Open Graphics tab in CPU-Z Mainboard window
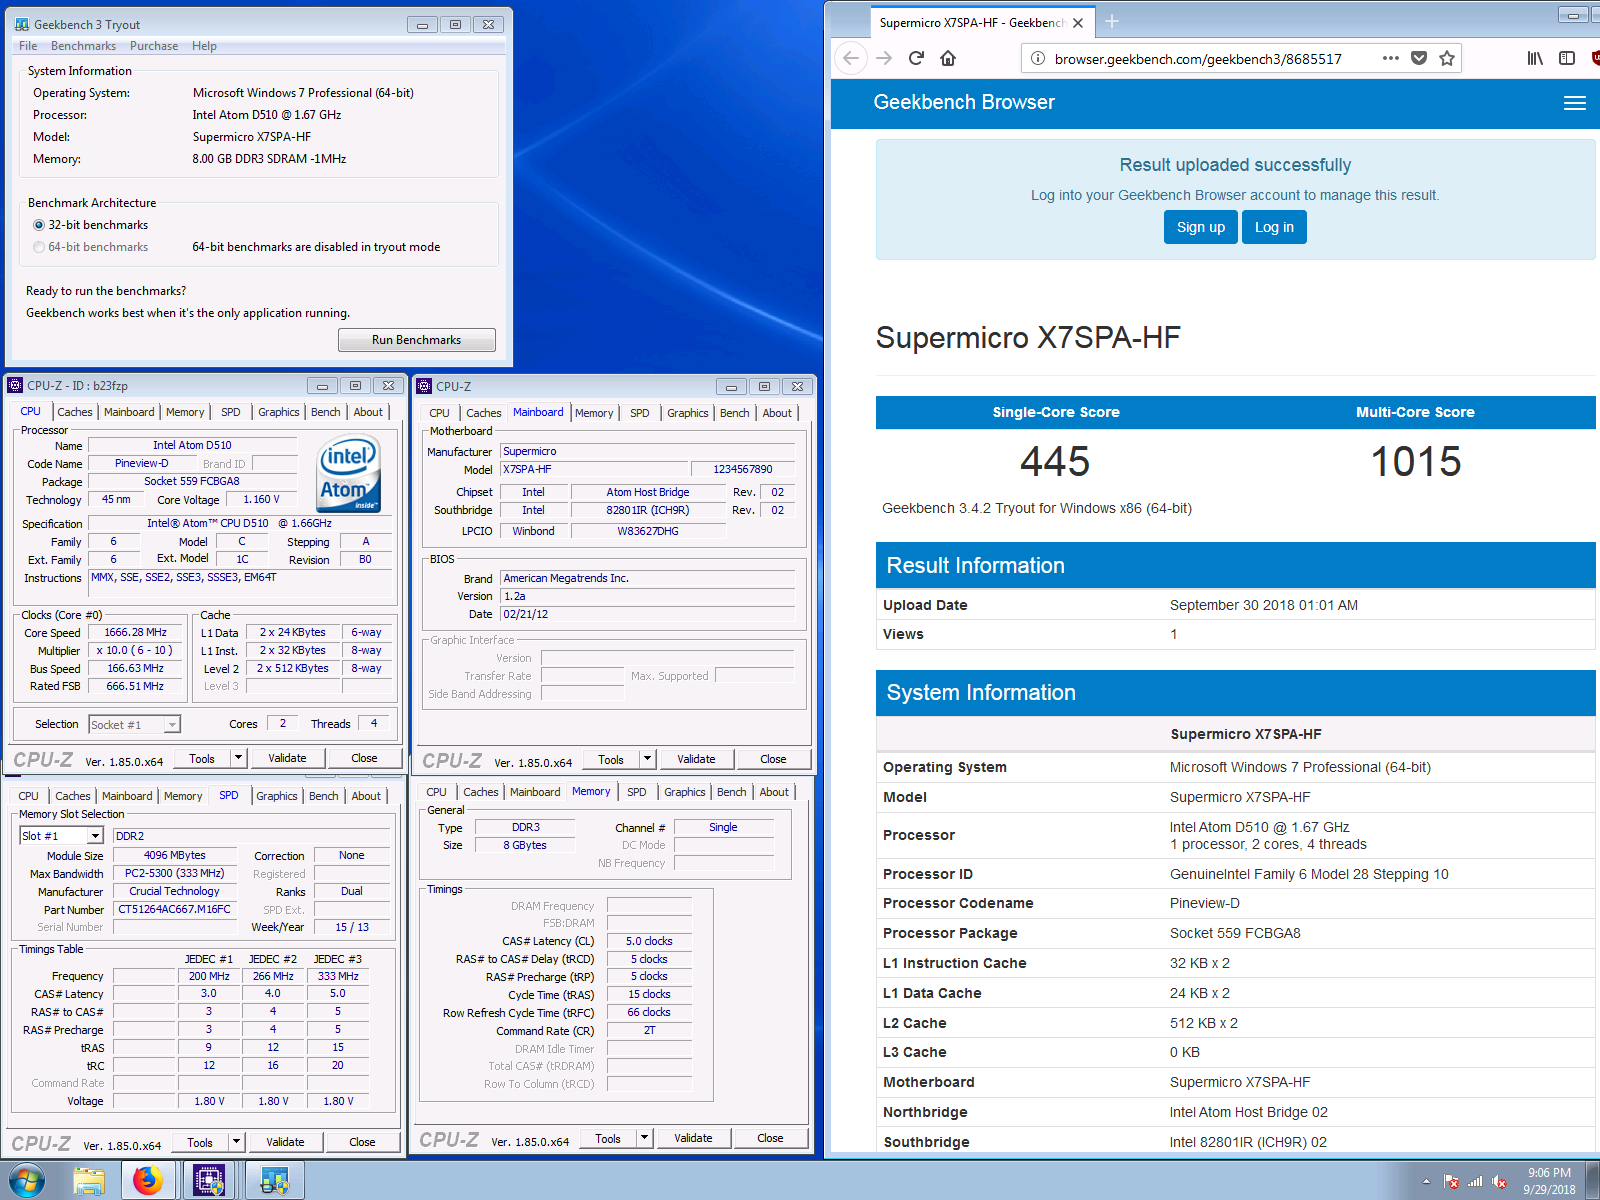The width and height of the screenshot is (1600, 1200). pos(688,413)
